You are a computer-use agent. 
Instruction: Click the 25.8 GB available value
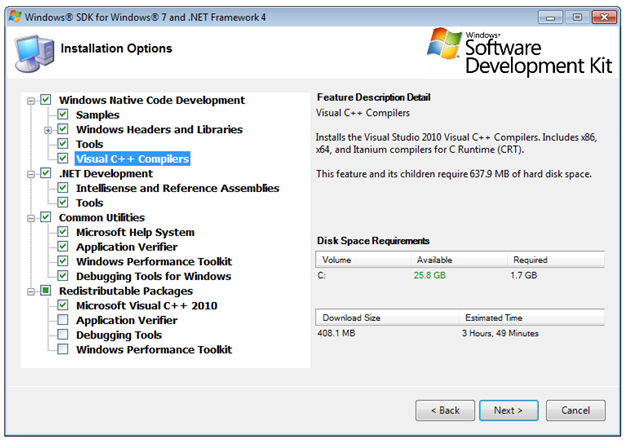pyautogui.click(x=430, y=275)
